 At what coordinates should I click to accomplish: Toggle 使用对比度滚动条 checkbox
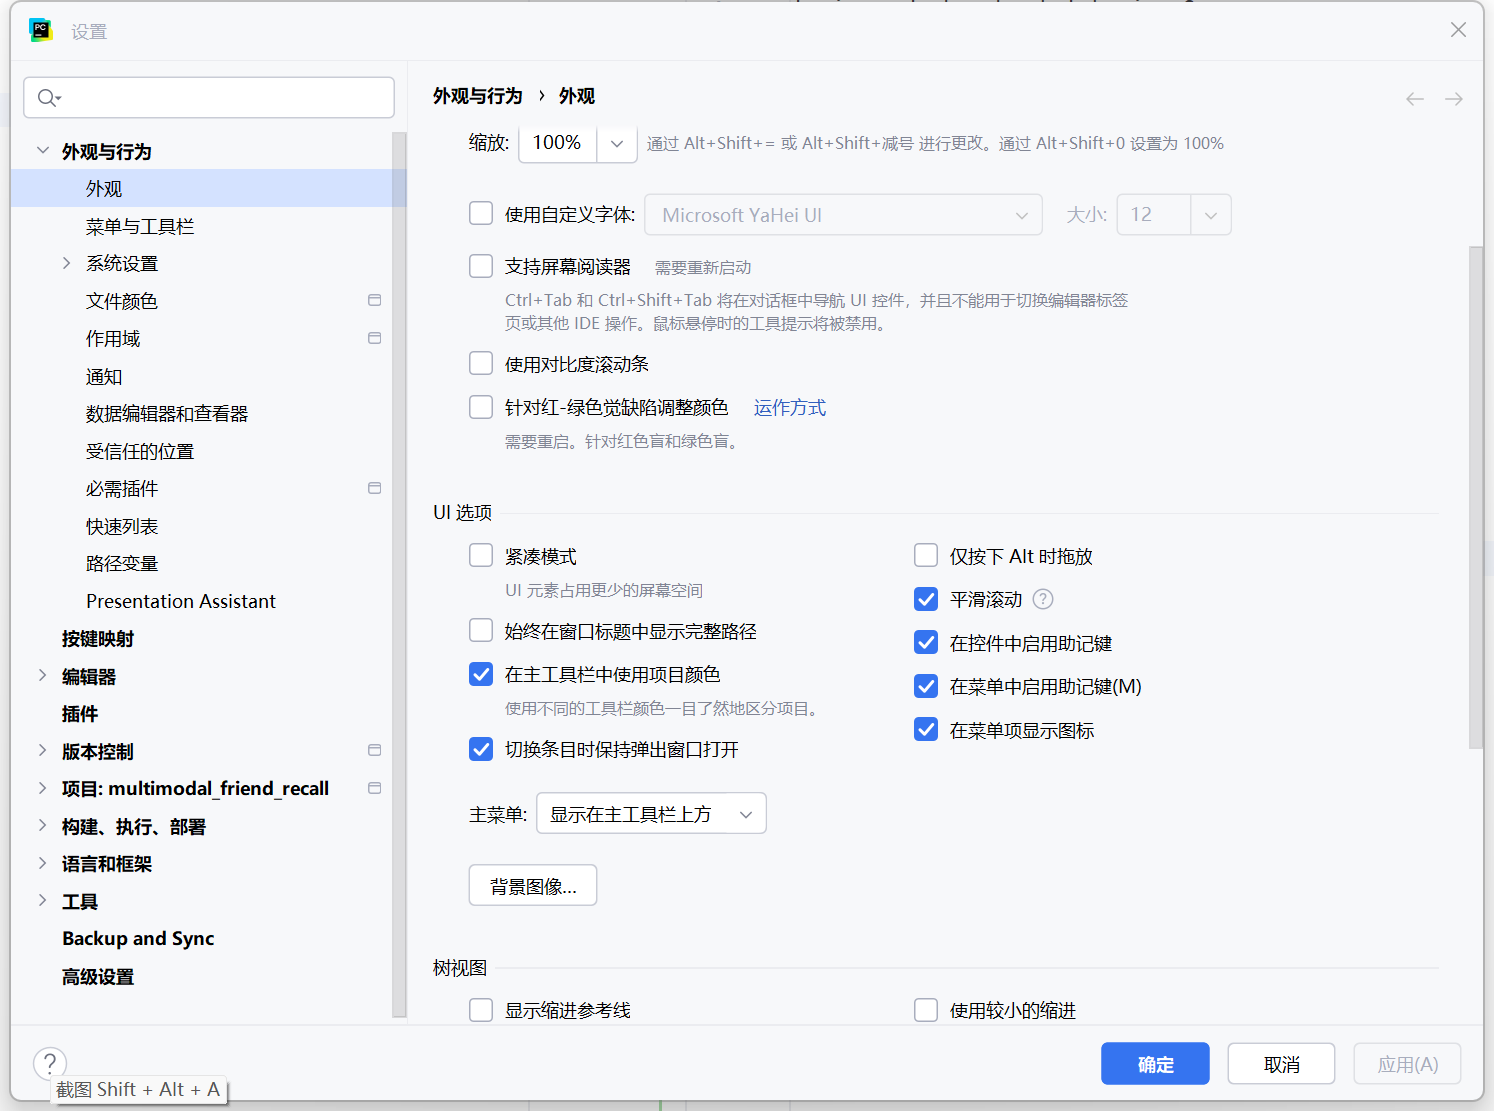pos(481,363)
